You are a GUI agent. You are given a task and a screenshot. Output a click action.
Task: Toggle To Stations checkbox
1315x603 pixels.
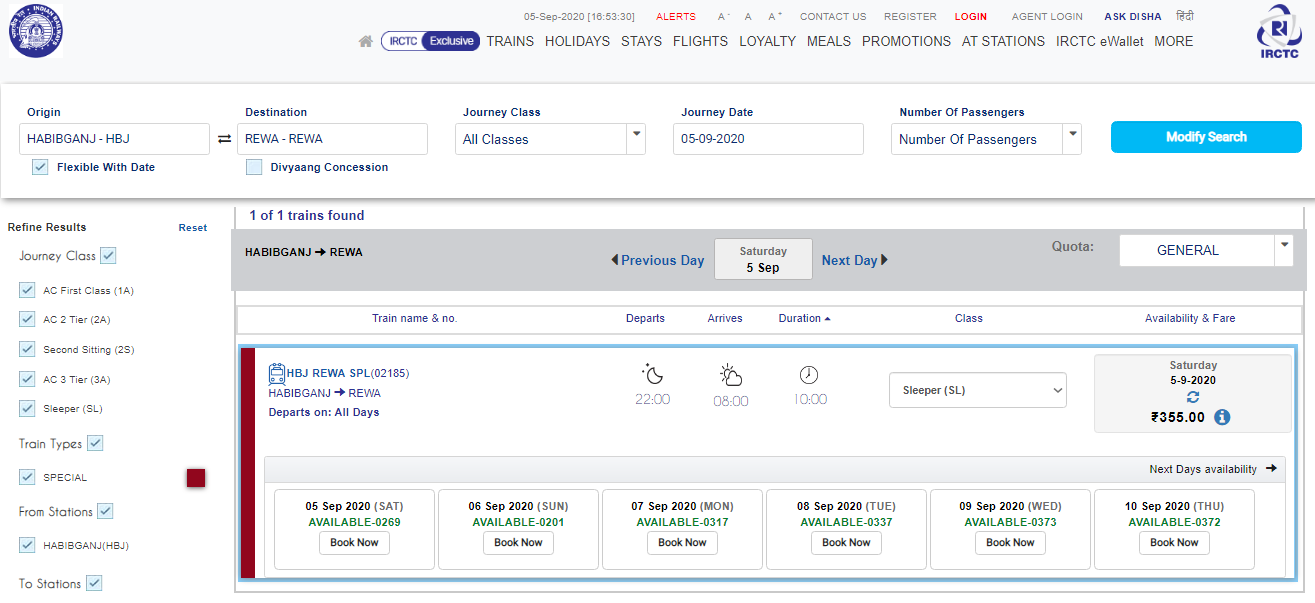(x=94, y=583)
